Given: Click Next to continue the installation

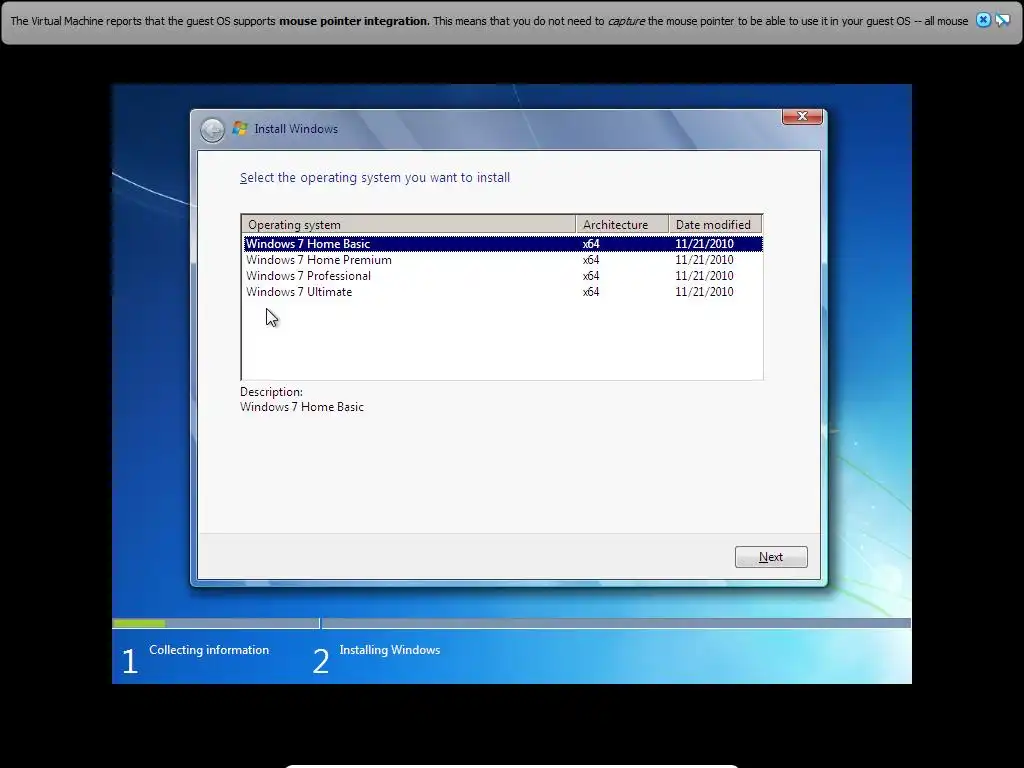Looking at the screenshot, I should [x=771, y=557].
